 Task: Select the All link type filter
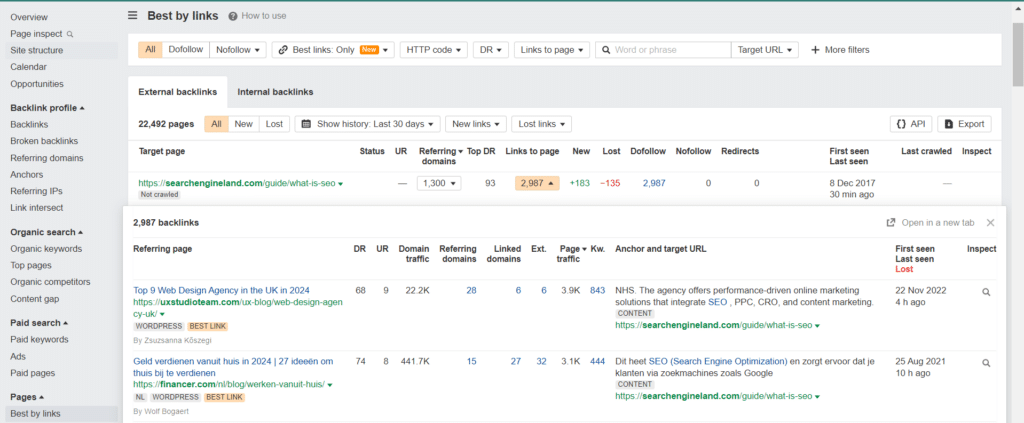tap(150, 50)
